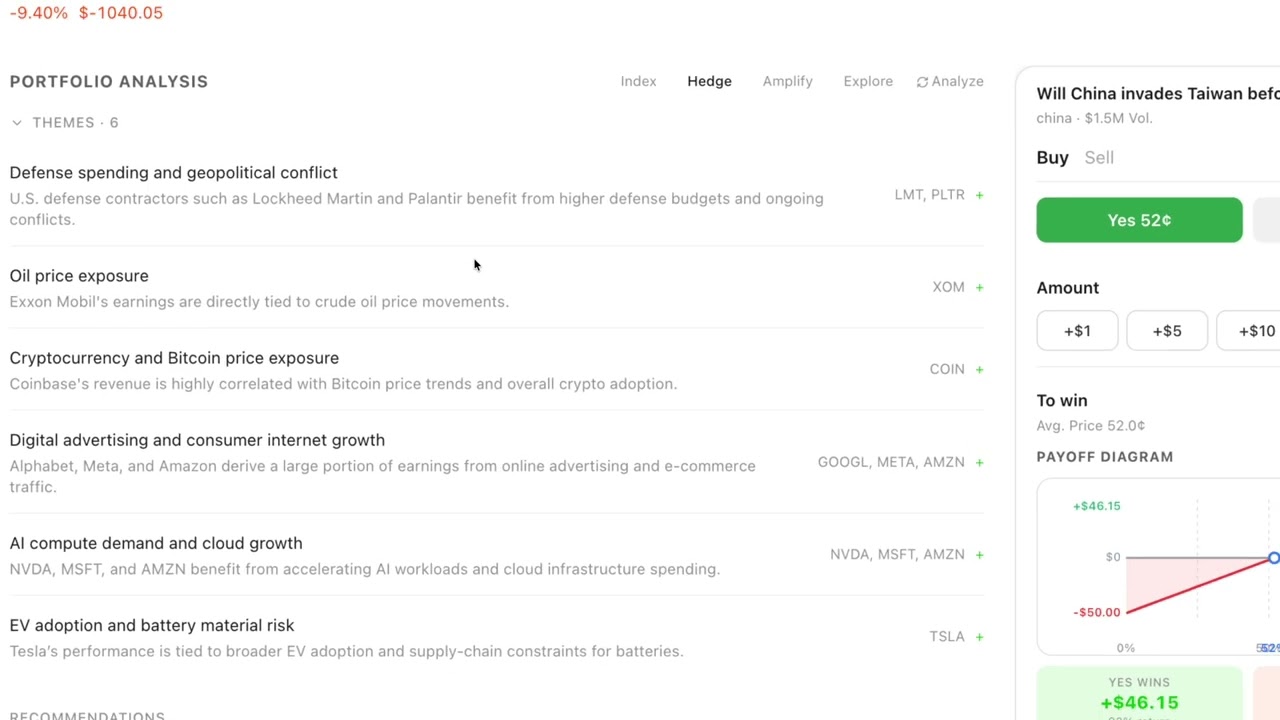Screen dimensions: 1280x720
Task: Switch to the Index tab
Action: coord(638,81)
